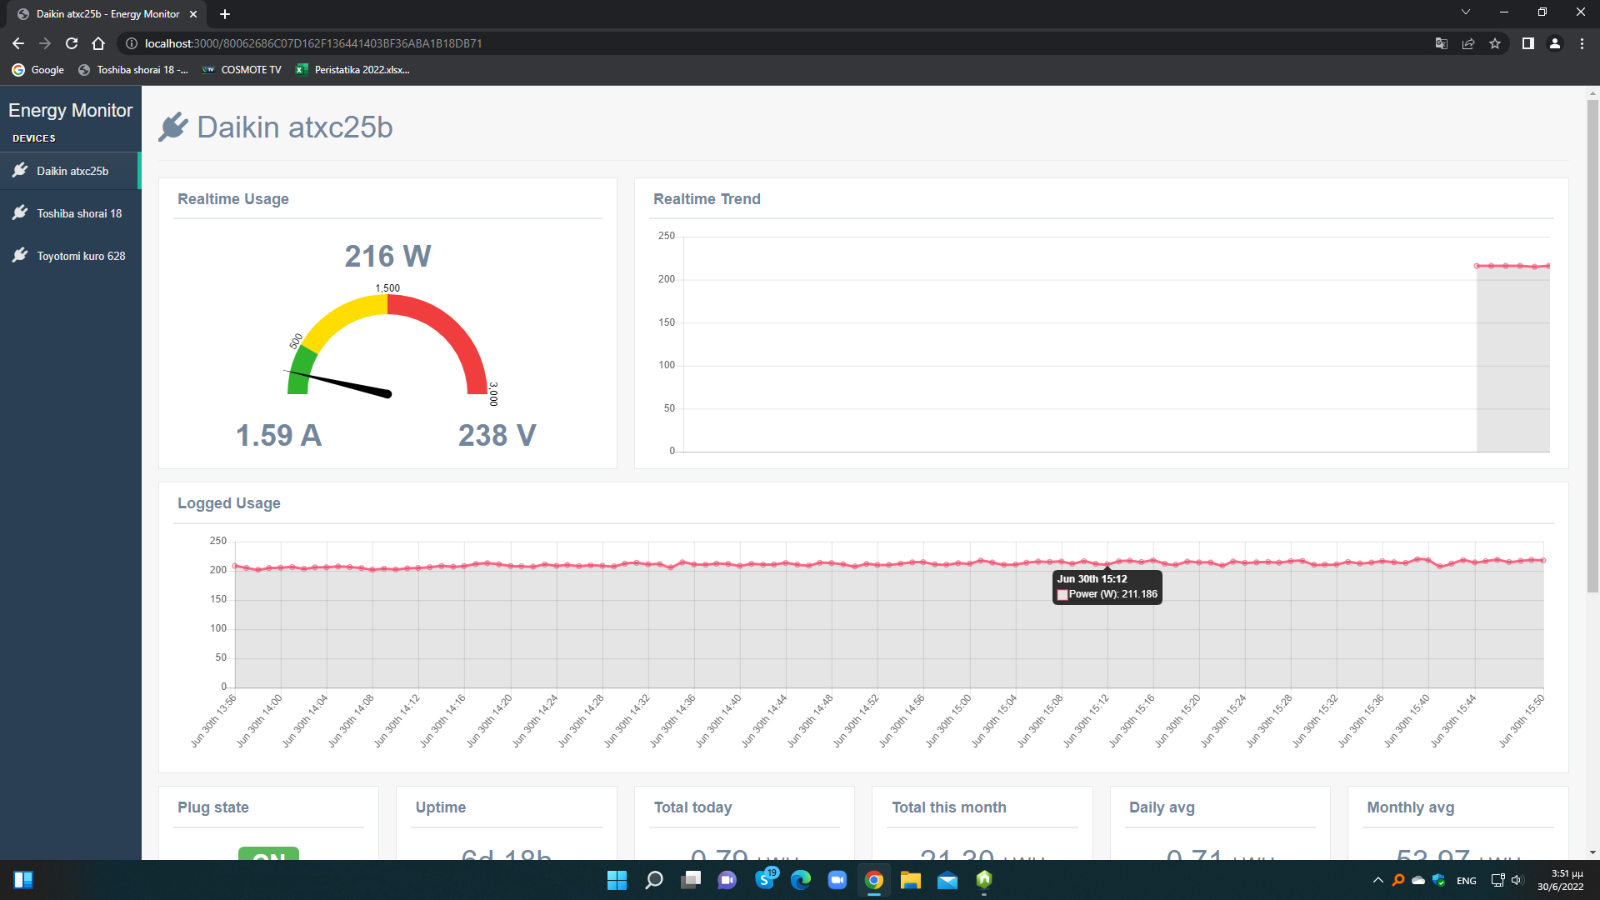Image resolution: width=1600 pixels, height=900 pixels.
Task: Open the Chrome three-dot menu
Action: tap(1582, 43)
